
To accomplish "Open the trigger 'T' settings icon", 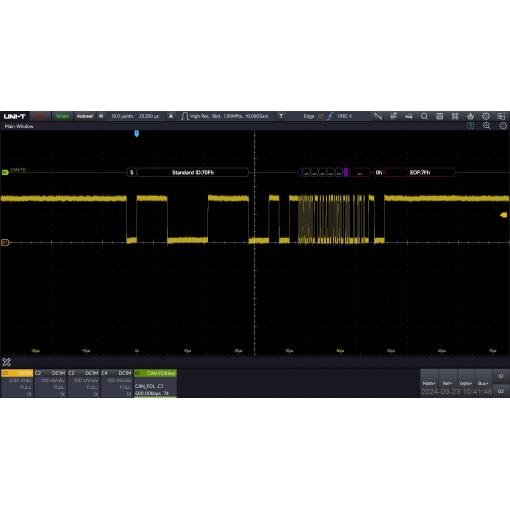I will [x=281, y=116].
